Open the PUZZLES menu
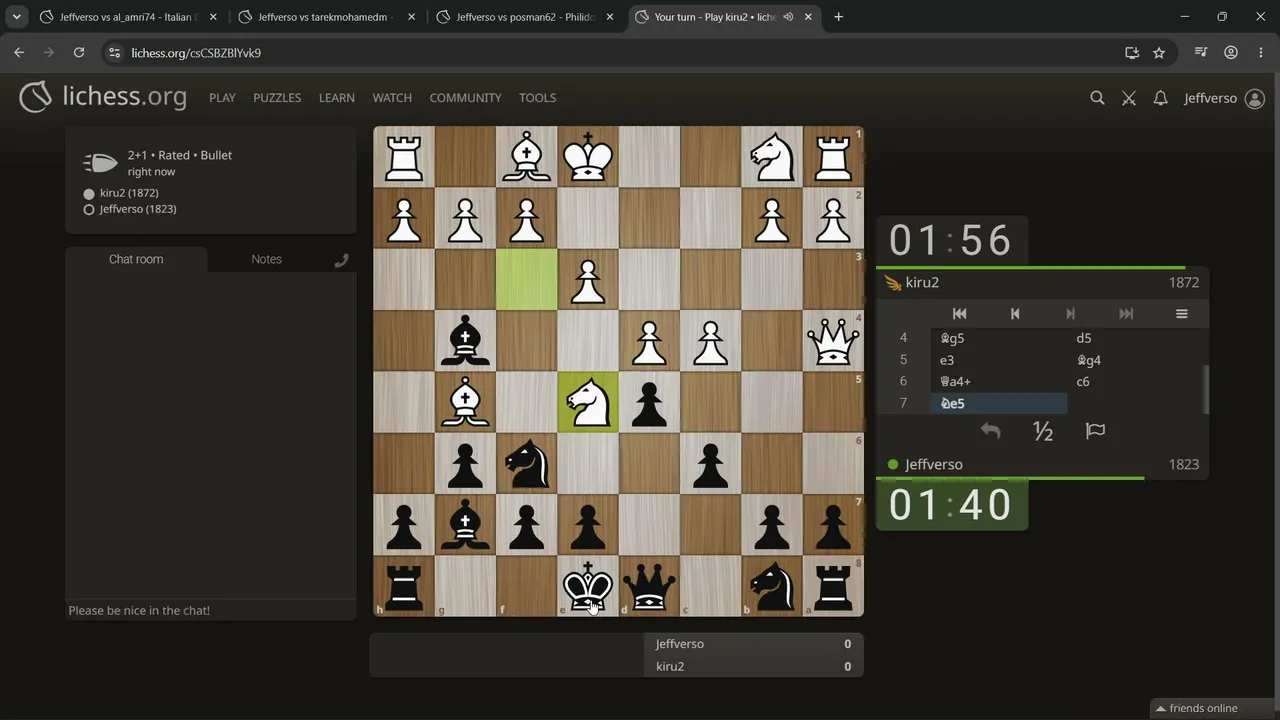This screenshot has height=720, width=1280. [x=277, y=98]
